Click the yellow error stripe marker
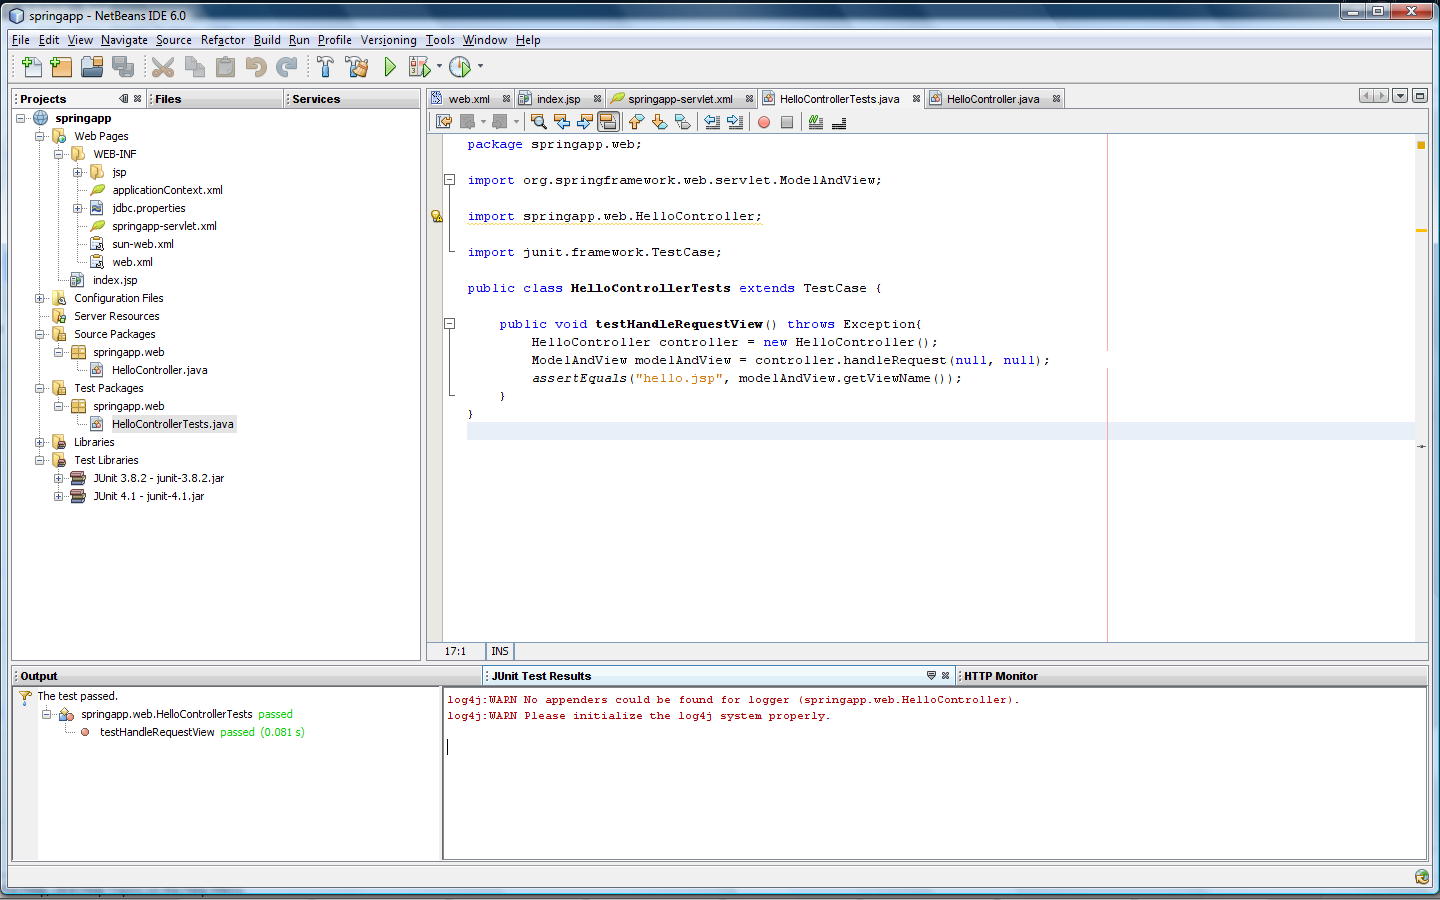 coord(1421,231)
